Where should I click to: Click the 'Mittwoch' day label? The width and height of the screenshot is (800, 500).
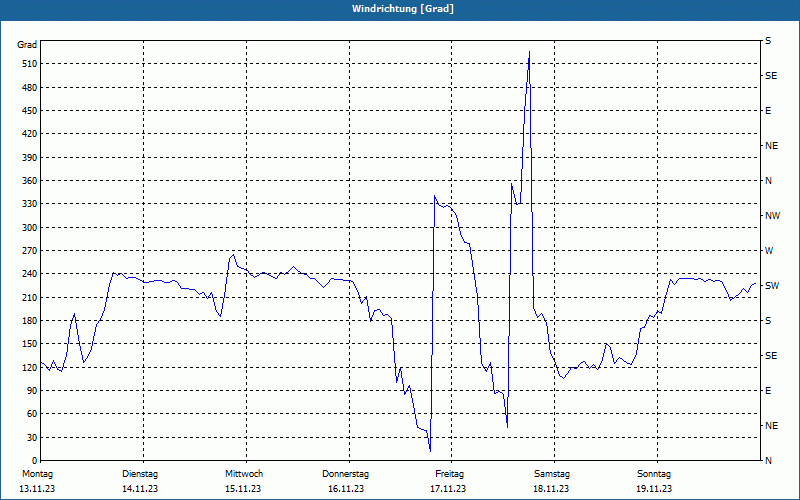[x=244, y=474]
